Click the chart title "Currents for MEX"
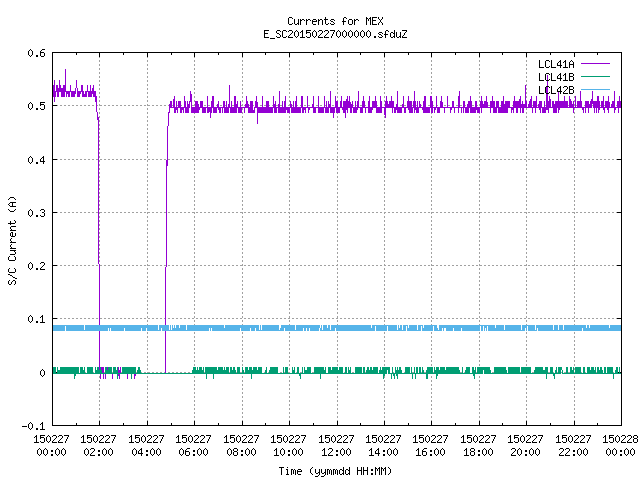The height and width of the screenshot is (480, 640). pyautogui.click(x=335, y=21)
